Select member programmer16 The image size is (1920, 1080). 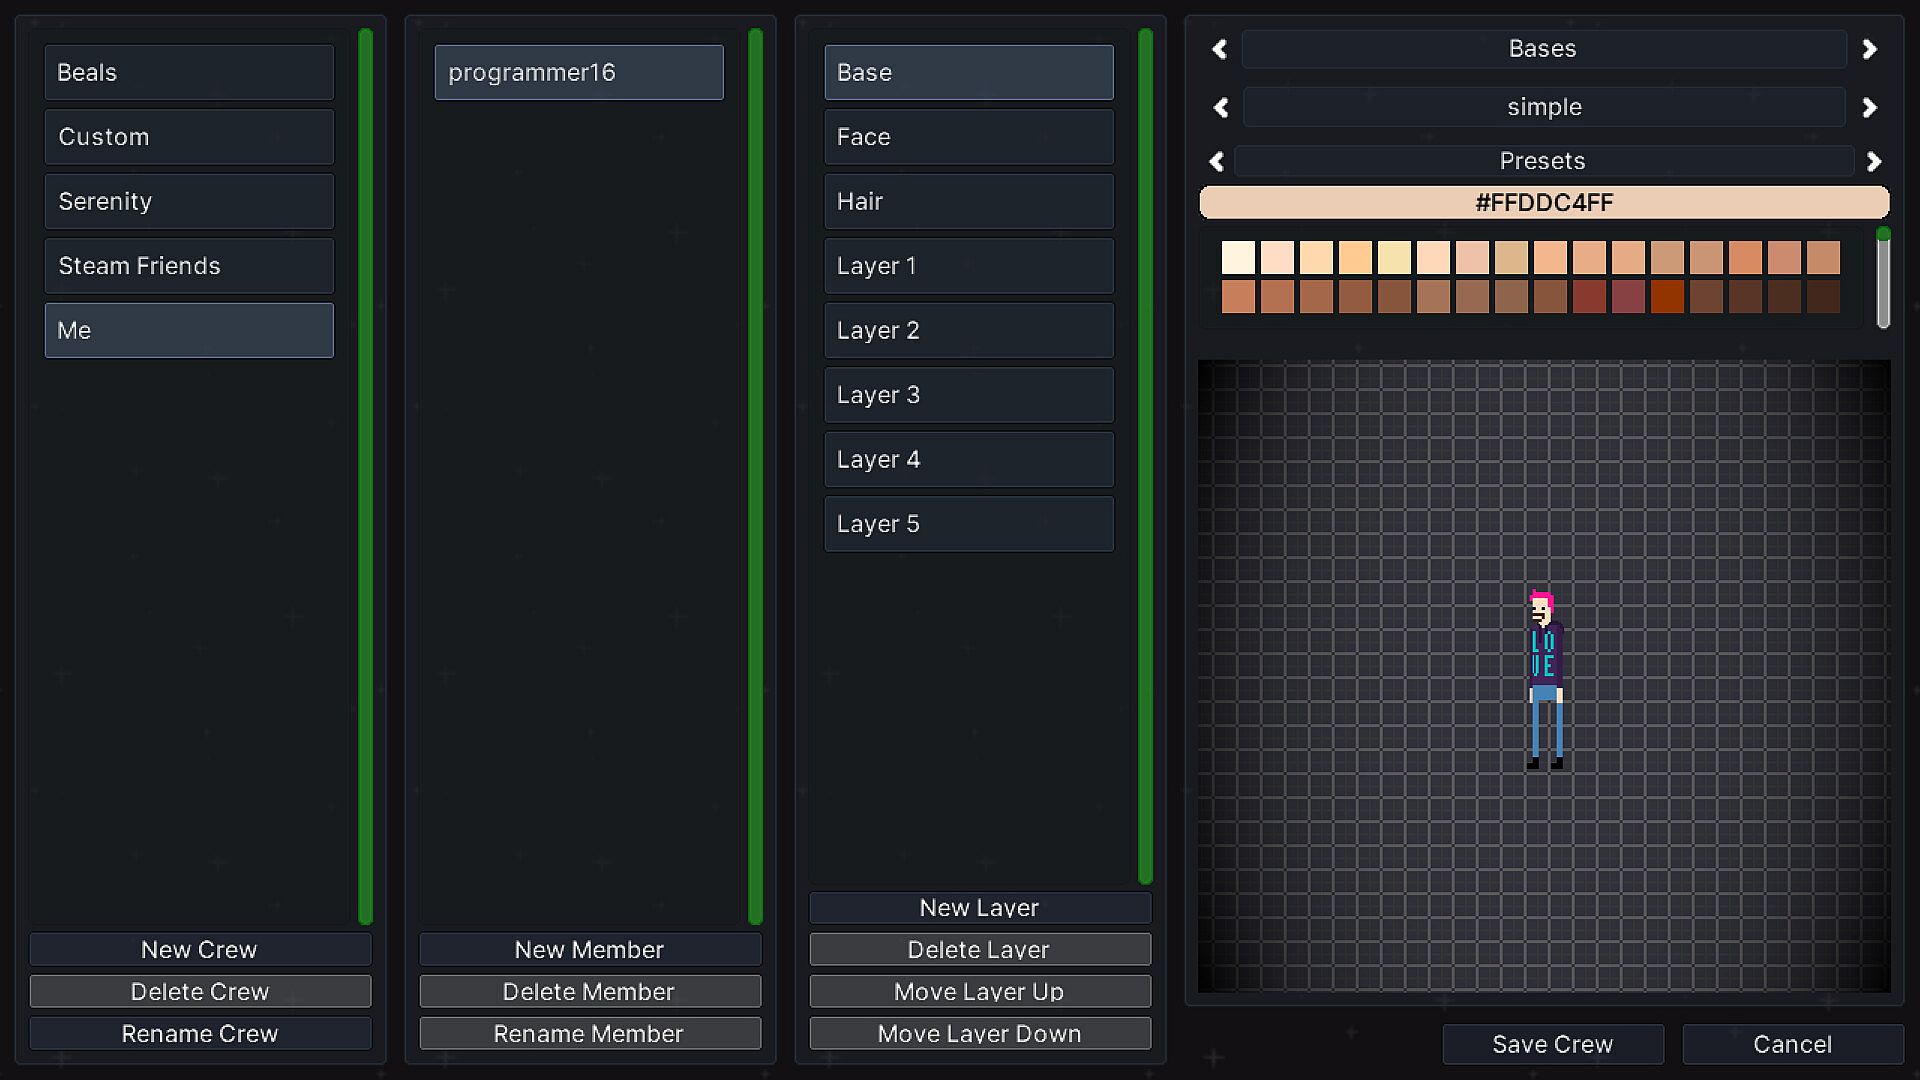point(578,72)
